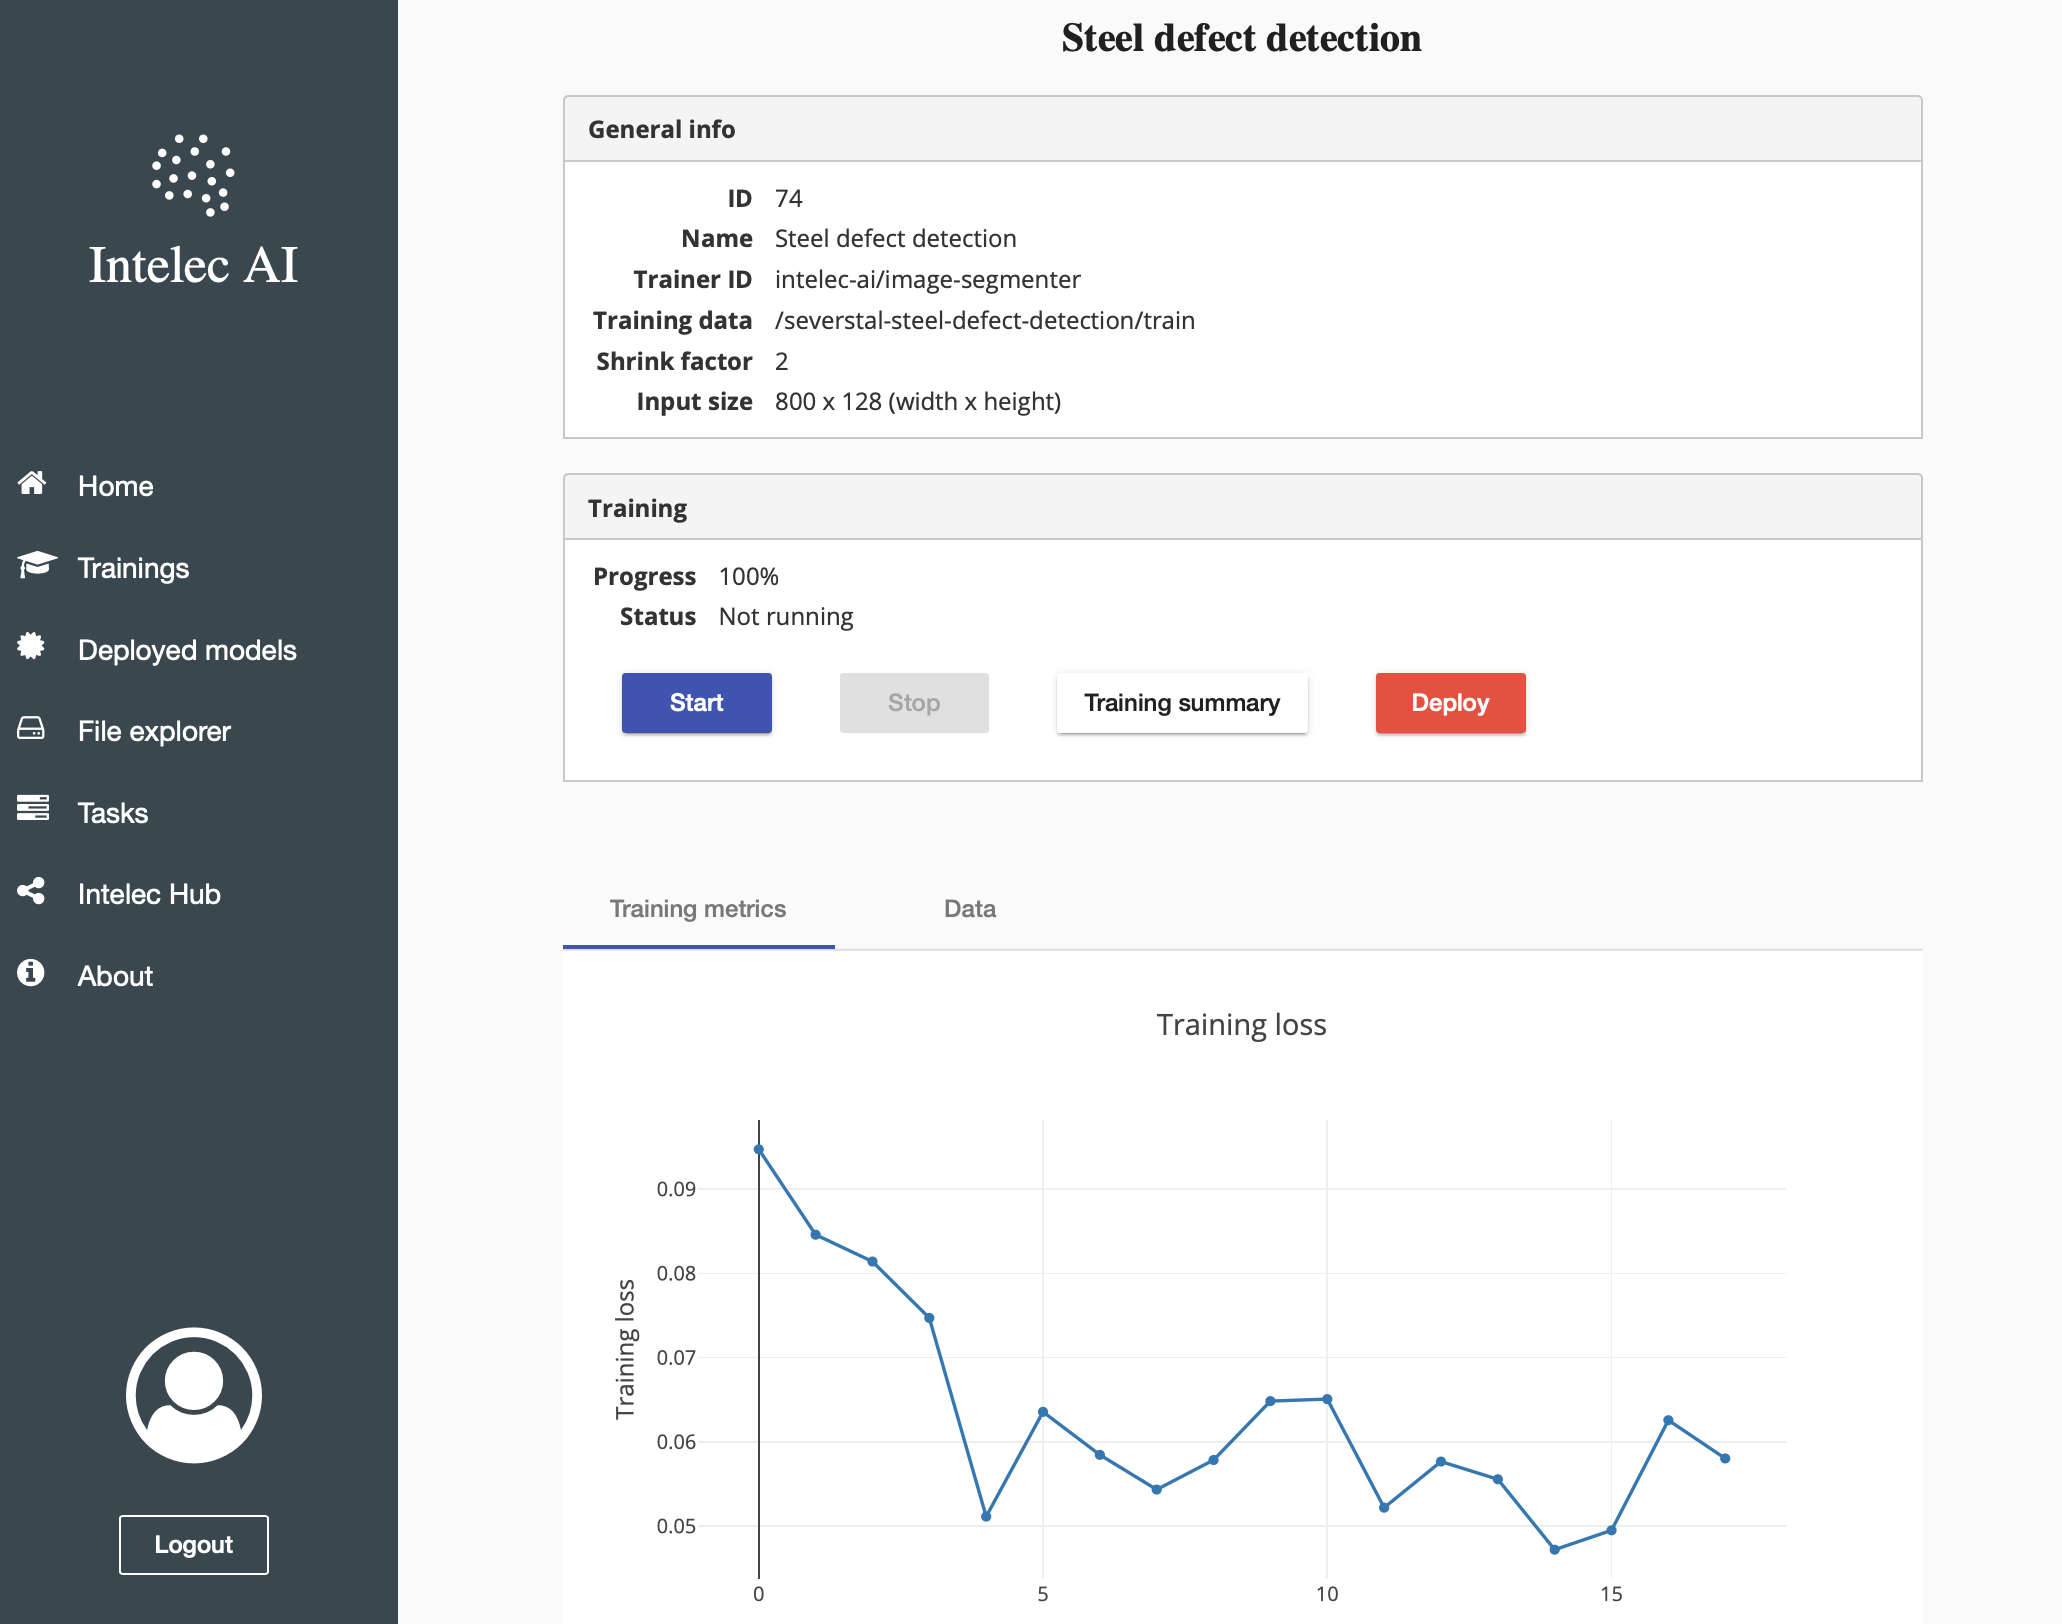Click the Home icon in sidebar

[32, 485]
